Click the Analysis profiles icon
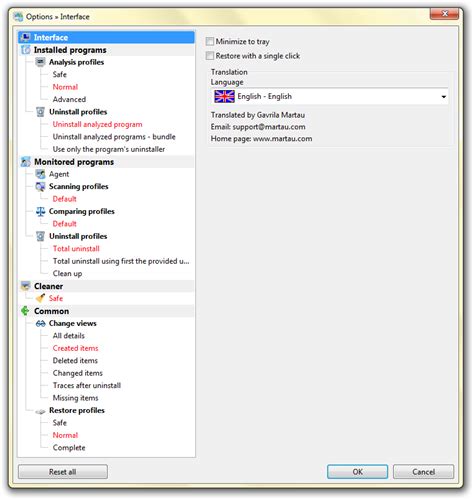 click(40, 62)
